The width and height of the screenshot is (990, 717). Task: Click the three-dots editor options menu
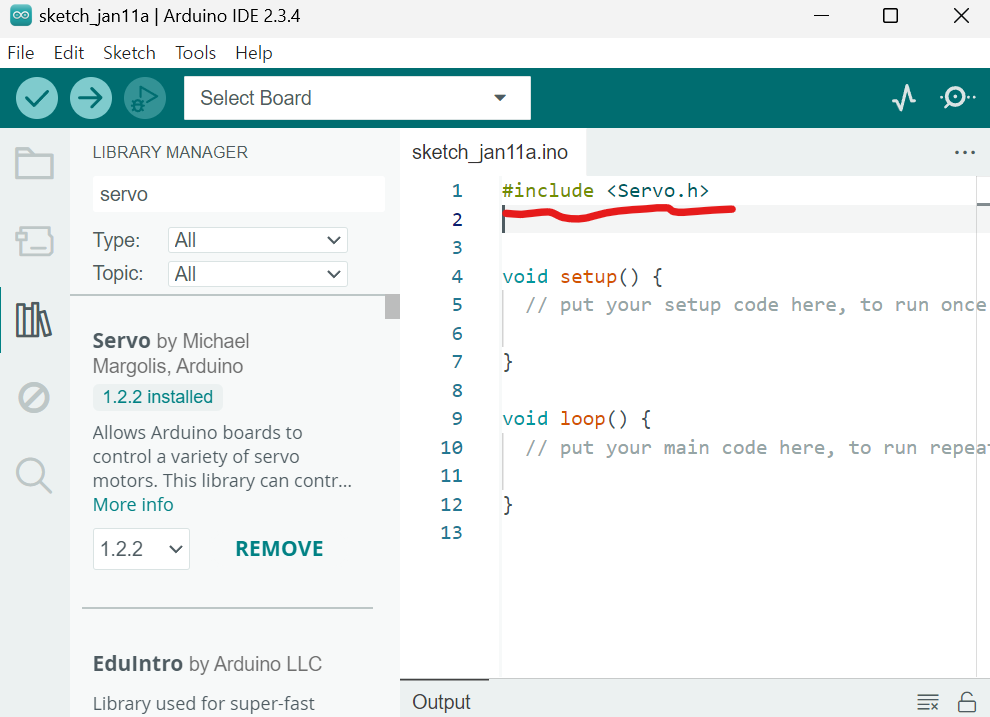click(965, 152)
